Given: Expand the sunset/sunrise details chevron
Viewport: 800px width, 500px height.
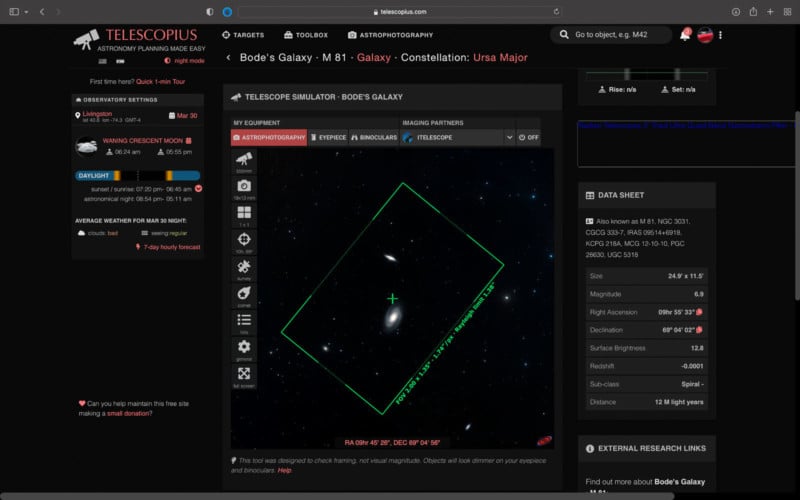Looking at the screenshot, I should coord(198,188).
